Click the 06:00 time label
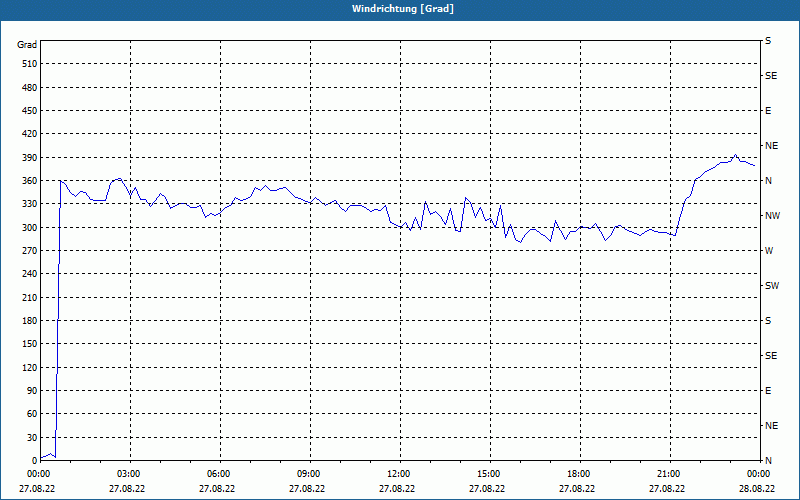Screen dimensions: 800x500 click(x=217, y=474)
